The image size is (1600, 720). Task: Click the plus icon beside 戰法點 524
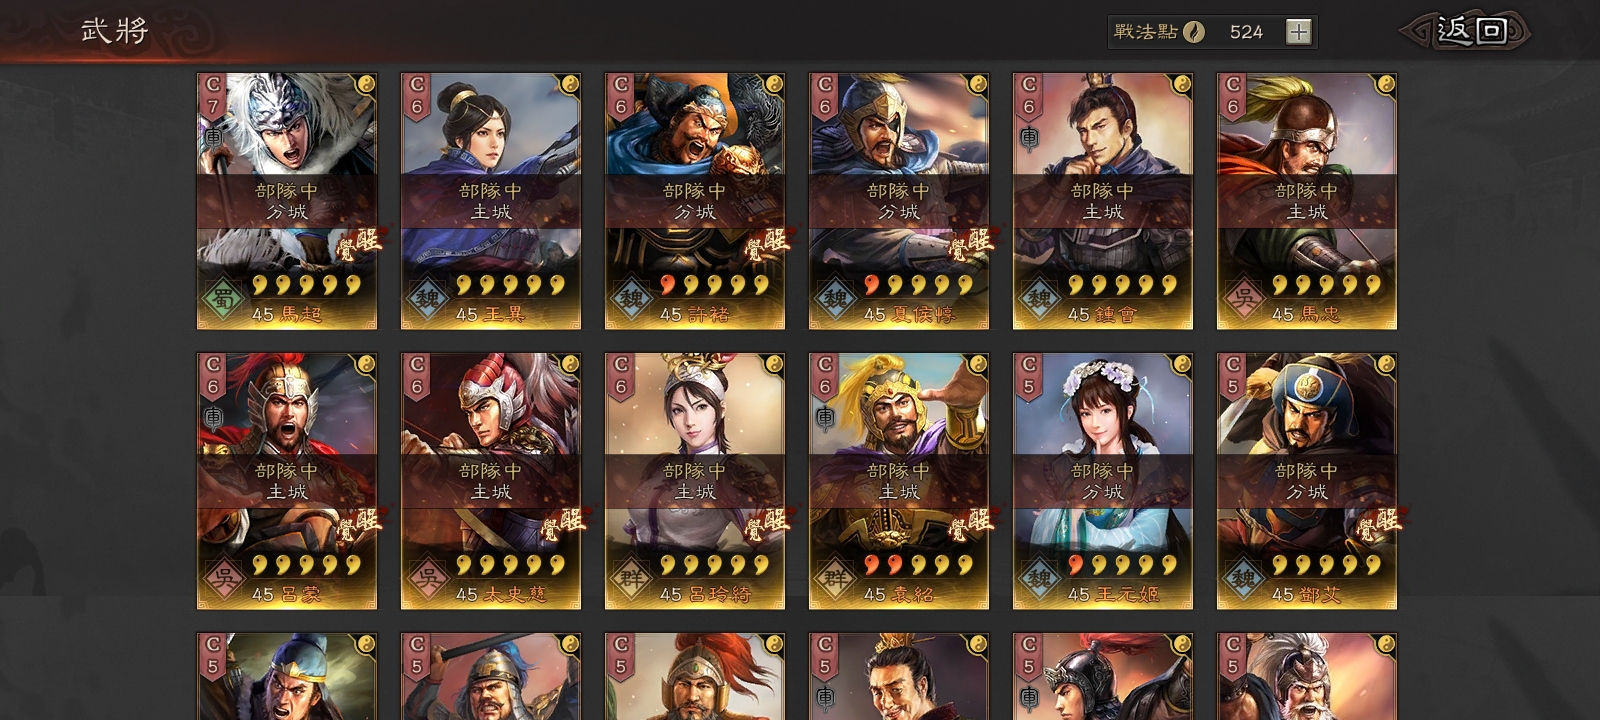coord(1298,32)
